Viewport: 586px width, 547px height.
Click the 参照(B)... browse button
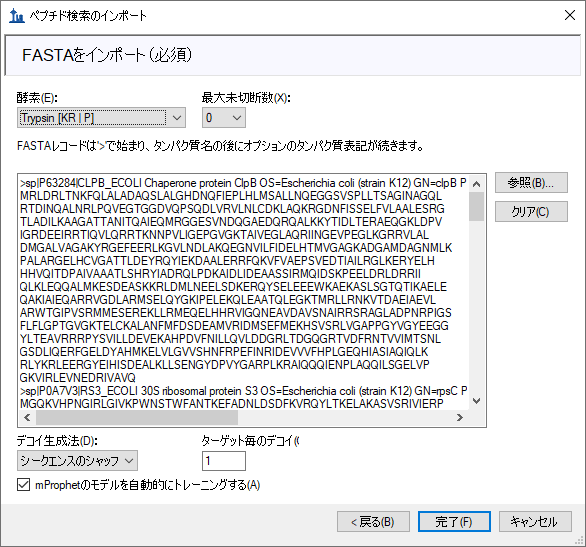(x=531, y=183)
